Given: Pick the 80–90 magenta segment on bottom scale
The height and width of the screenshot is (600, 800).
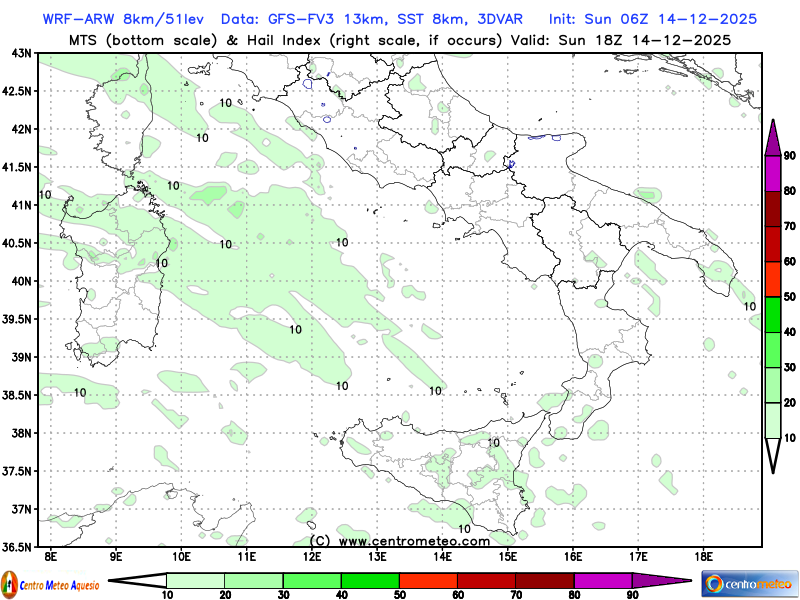Looking at the screenshot, I should click(x=603, y=580).
